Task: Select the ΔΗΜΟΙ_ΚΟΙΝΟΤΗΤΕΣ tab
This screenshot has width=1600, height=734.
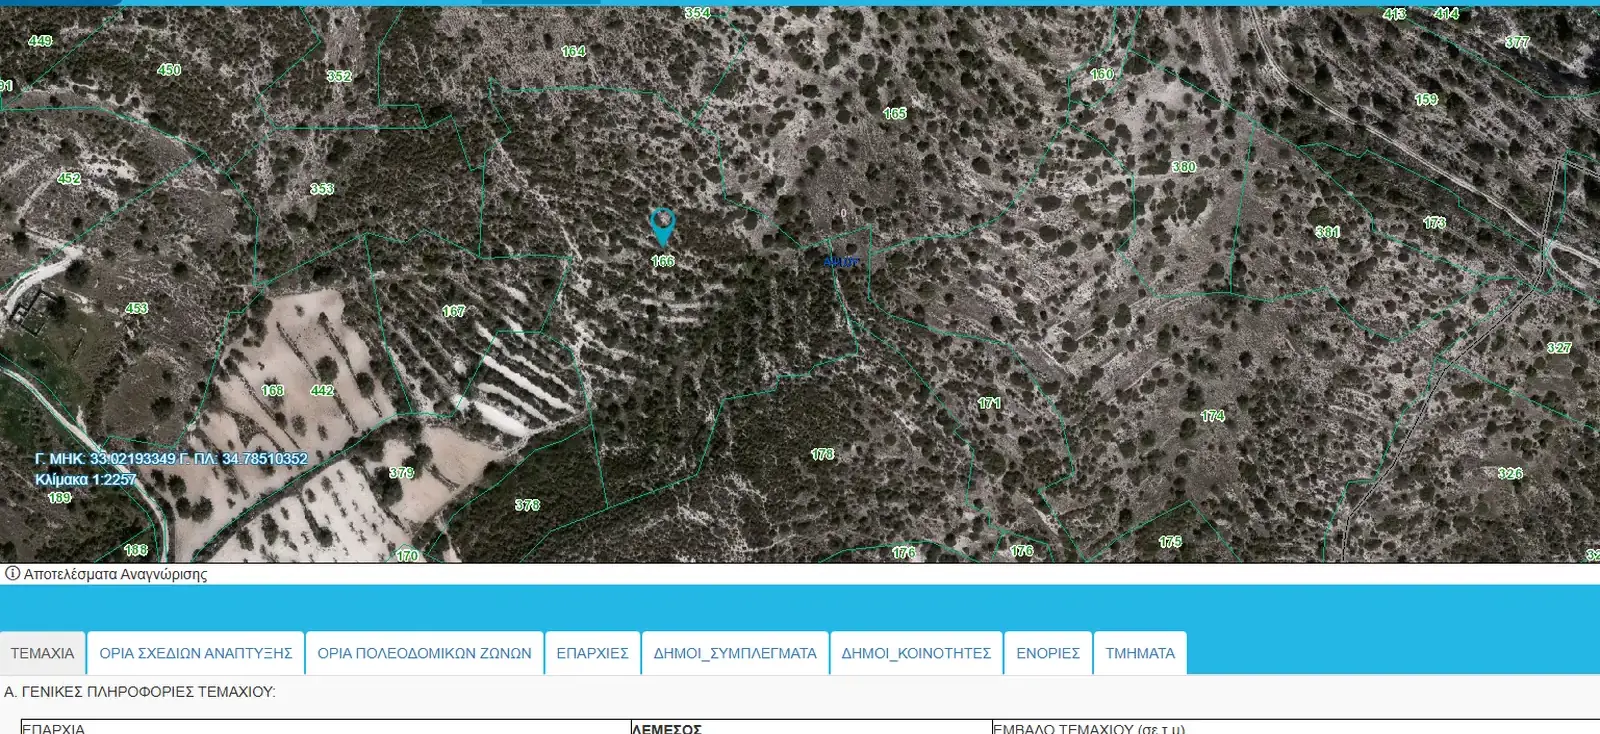Action: 916,653
